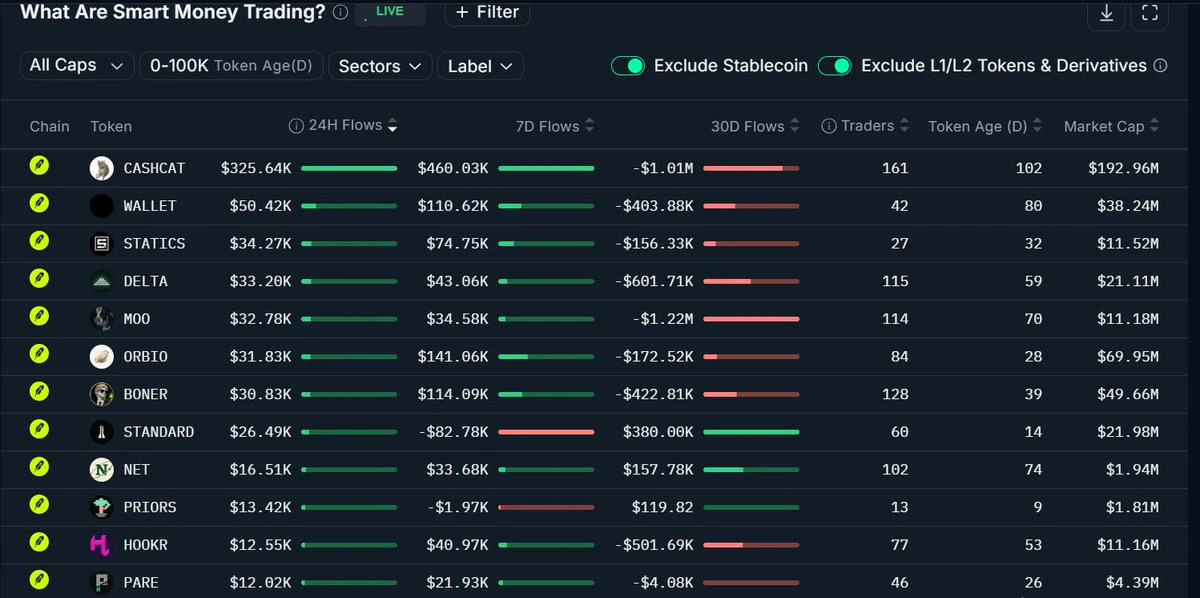Image resolution: width=1200 pixels, height=598 pixels.
Task: Open the All Caps dropdown
Action: pyautogui.click(x=77, y=65)
